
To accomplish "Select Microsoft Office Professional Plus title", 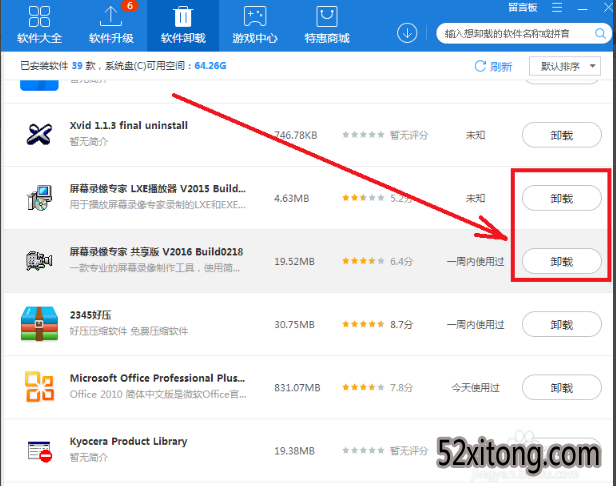I will (157, 378).
